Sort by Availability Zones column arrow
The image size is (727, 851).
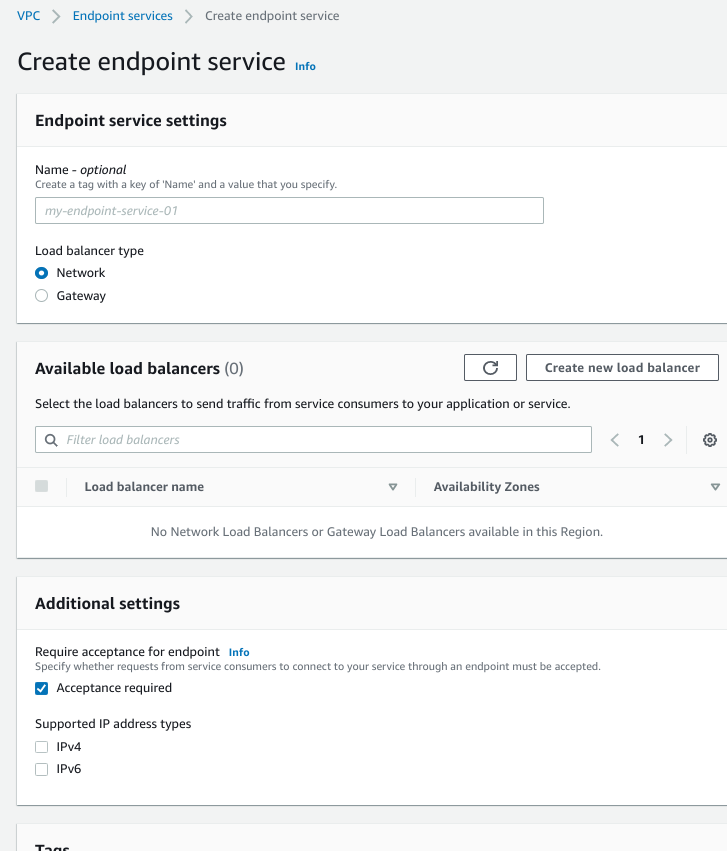[715, 487]
